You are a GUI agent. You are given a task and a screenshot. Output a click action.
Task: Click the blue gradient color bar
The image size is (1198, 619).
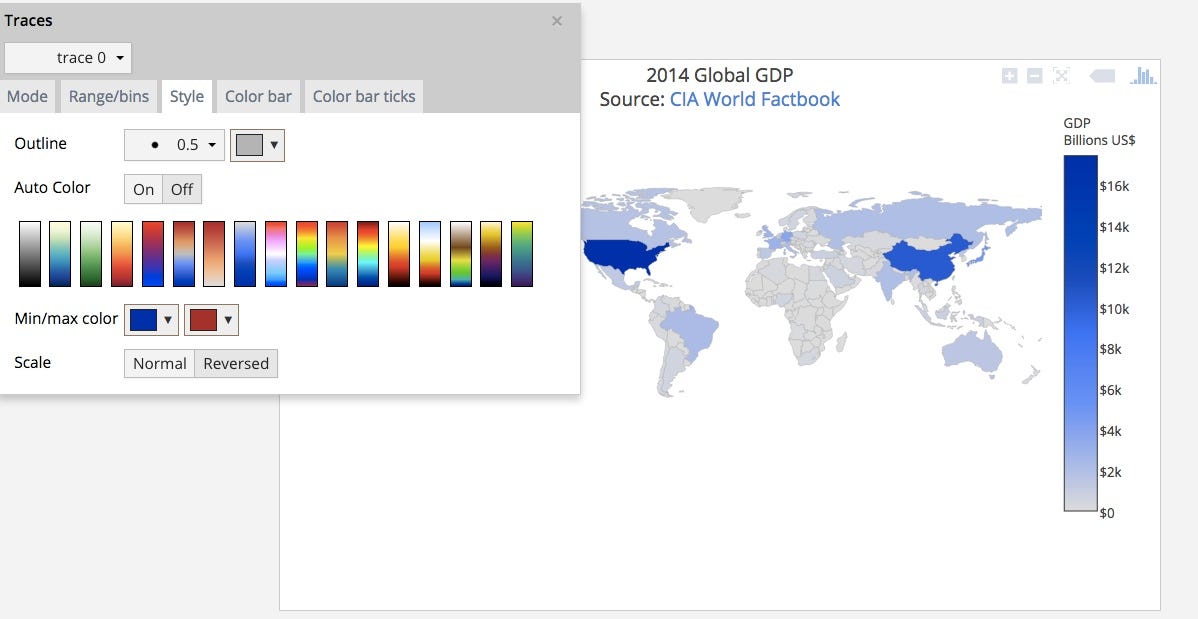(1080, 333)
